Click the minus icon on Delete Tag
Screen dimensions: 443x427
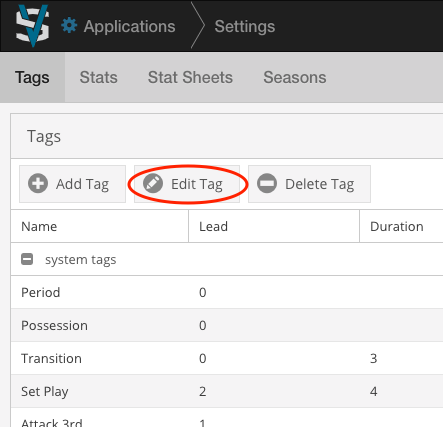267,184
